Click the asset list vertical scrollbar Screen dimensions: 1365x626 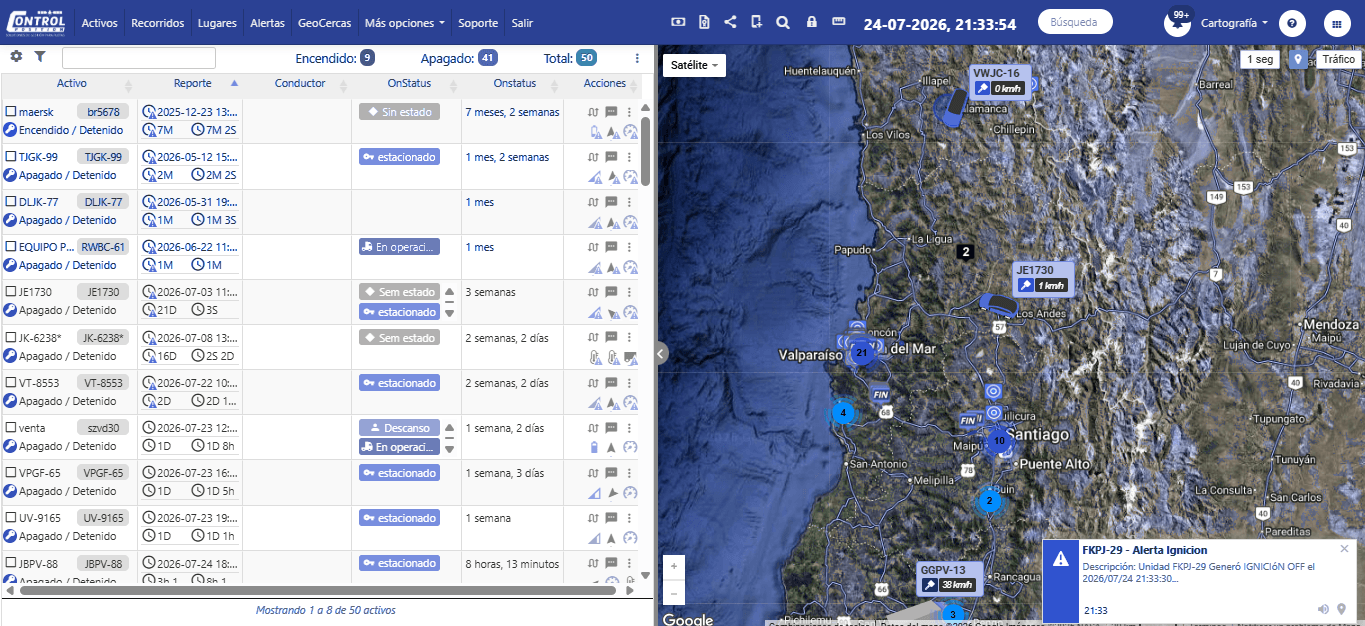coord(645,151)
